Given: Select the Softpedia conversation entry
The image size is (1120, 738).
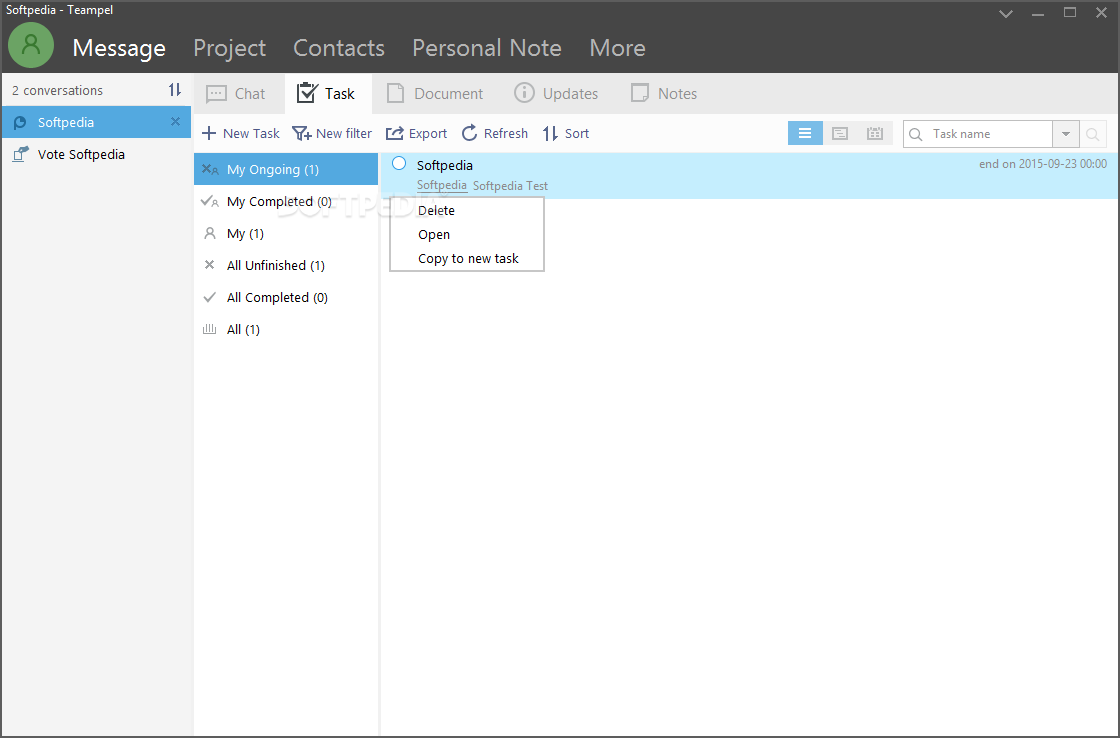Looking at the screenshot, I should tap(96, 122).
